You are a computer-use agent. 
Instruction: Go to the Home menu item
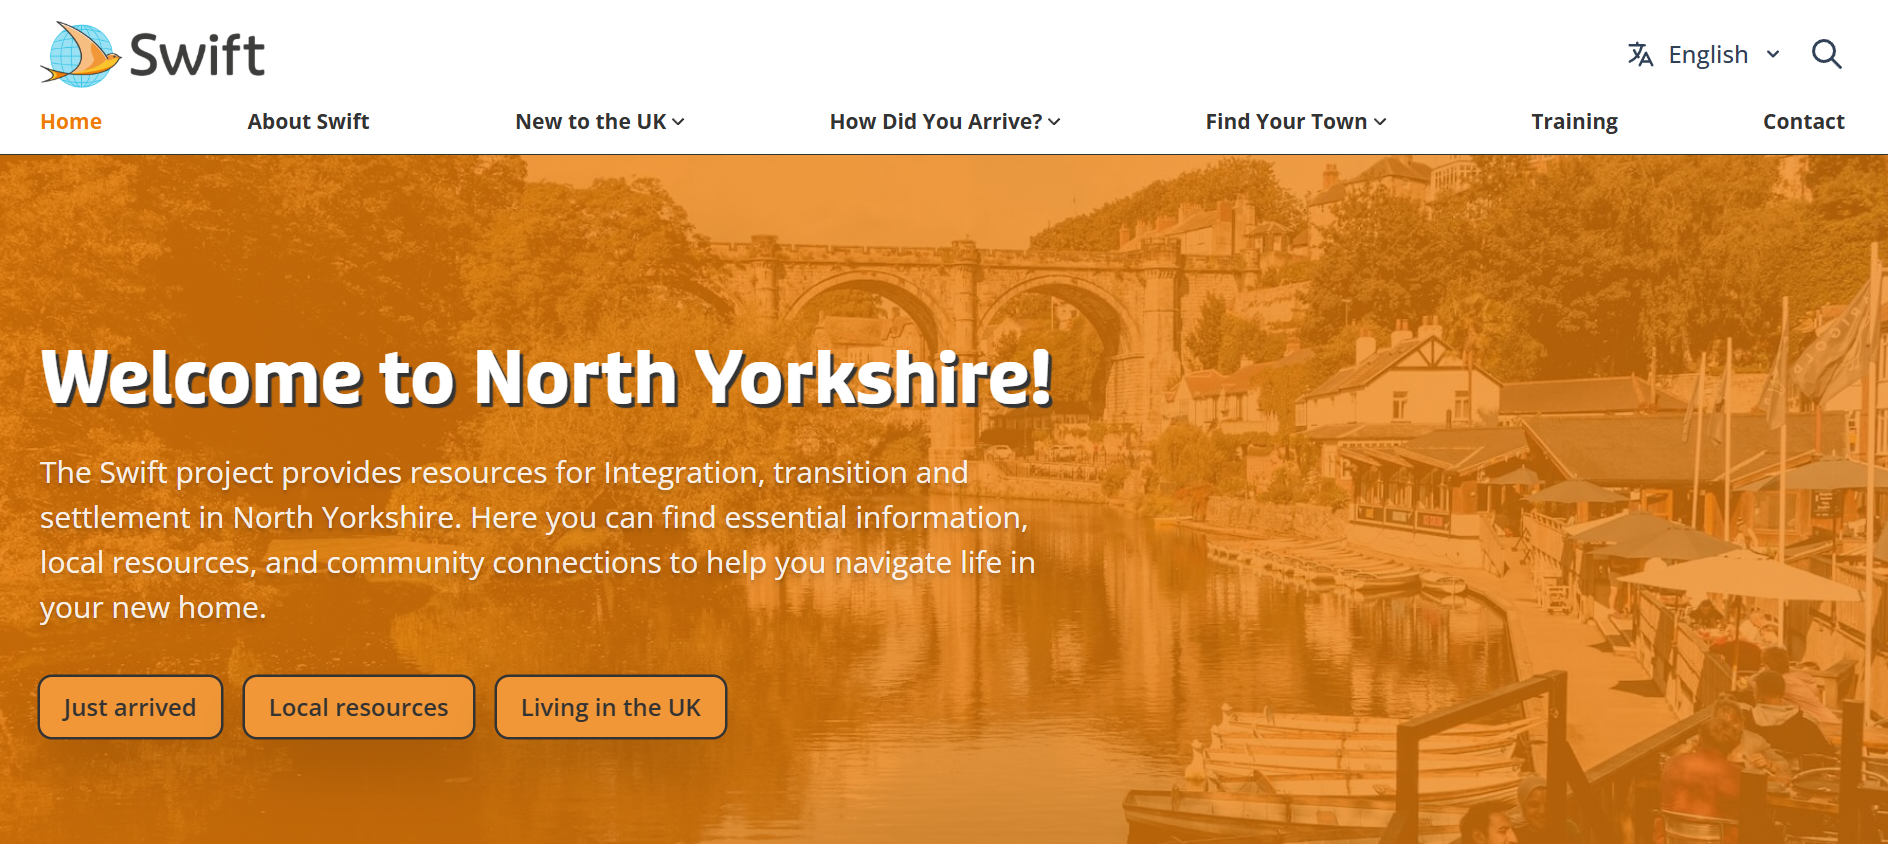71,121
